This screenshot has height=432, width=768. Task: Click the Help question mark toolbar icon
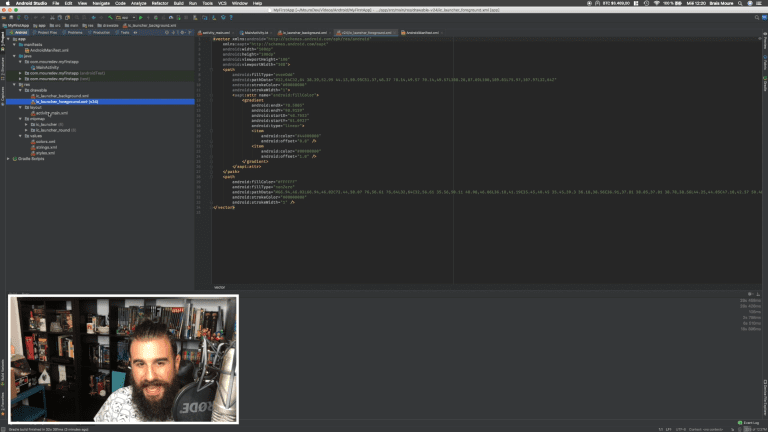[231, 18]
